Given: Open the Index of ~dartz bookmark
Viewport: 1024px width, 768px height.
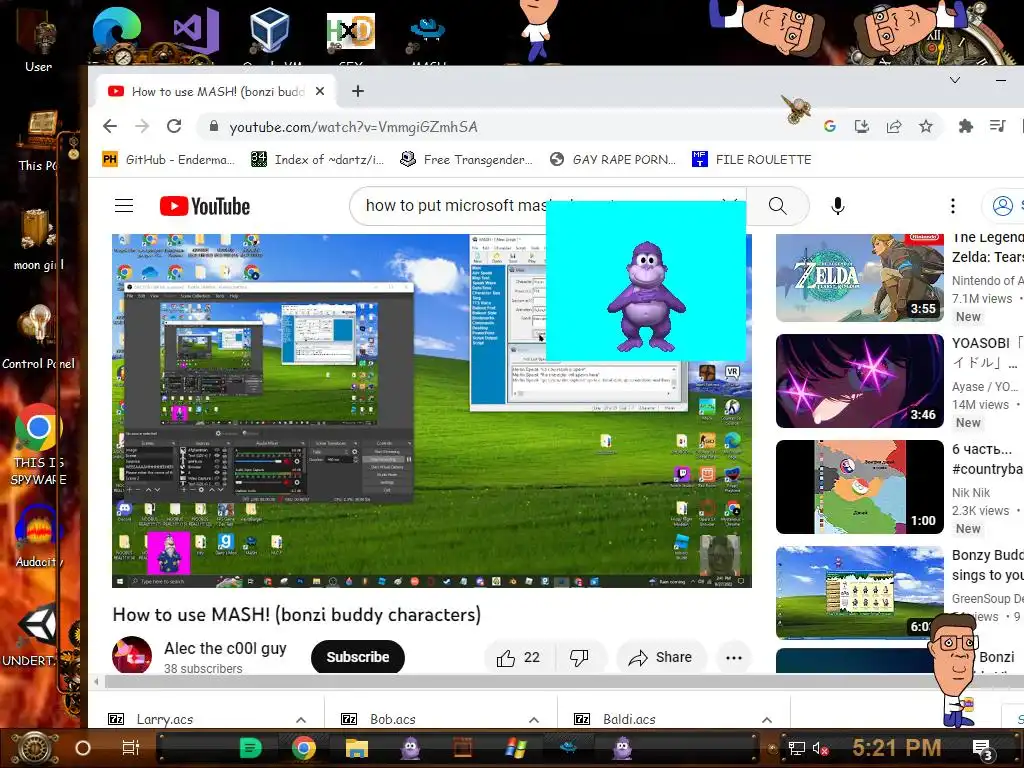Looking at the screenshot, I should point(317,159).
